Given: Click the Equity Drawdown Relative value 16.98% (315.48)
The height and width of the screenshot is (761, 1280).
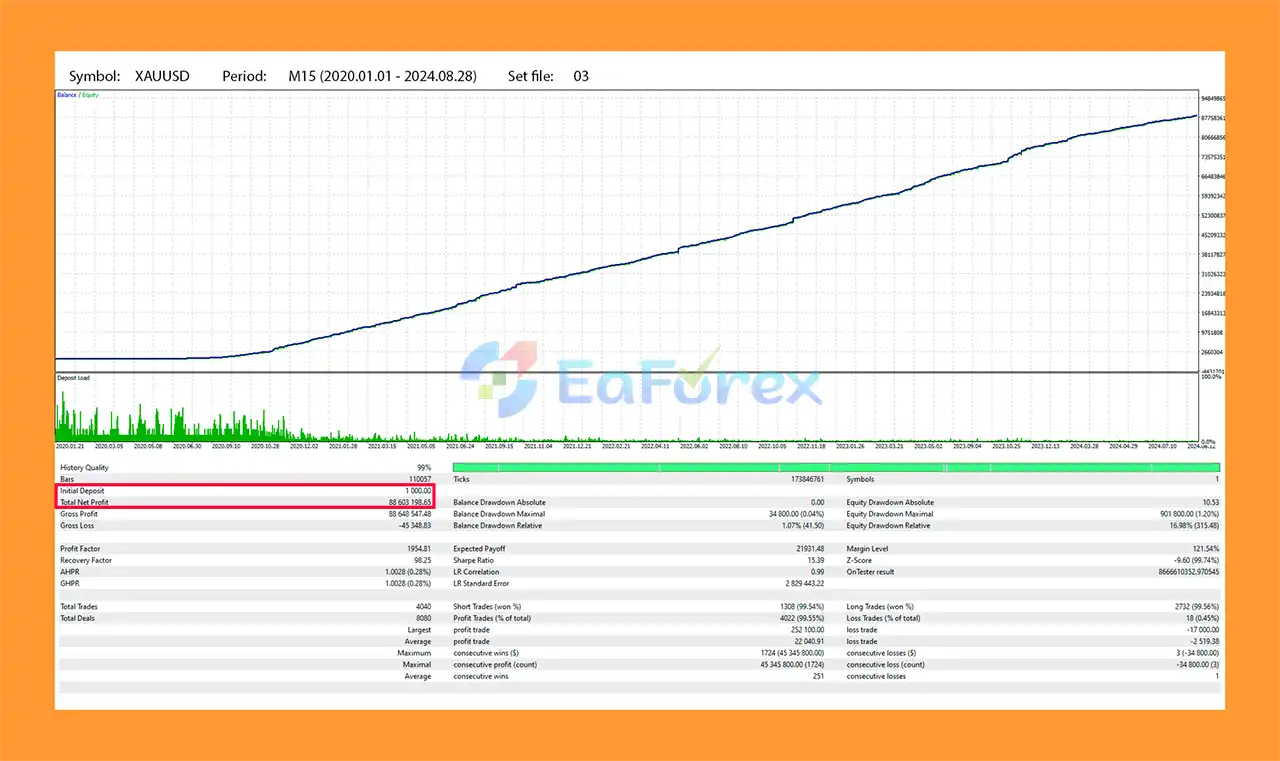Looking at the screenshot, I should tap(1193, 525).
